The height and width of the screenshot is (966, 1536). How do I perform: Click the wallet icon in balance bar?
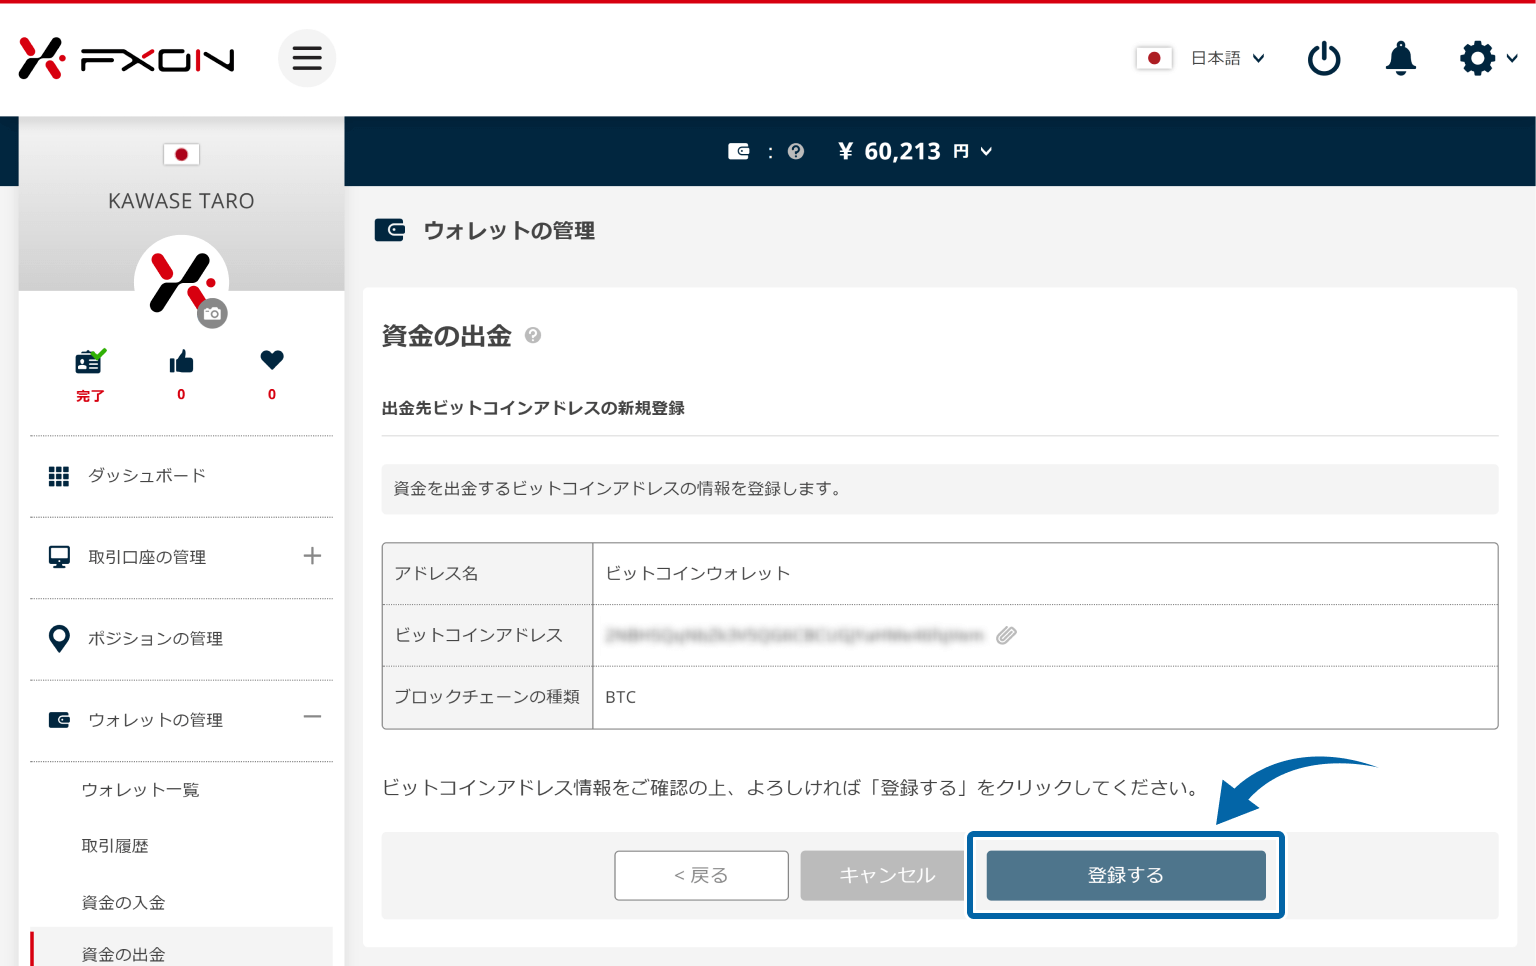tap(739, 151)
